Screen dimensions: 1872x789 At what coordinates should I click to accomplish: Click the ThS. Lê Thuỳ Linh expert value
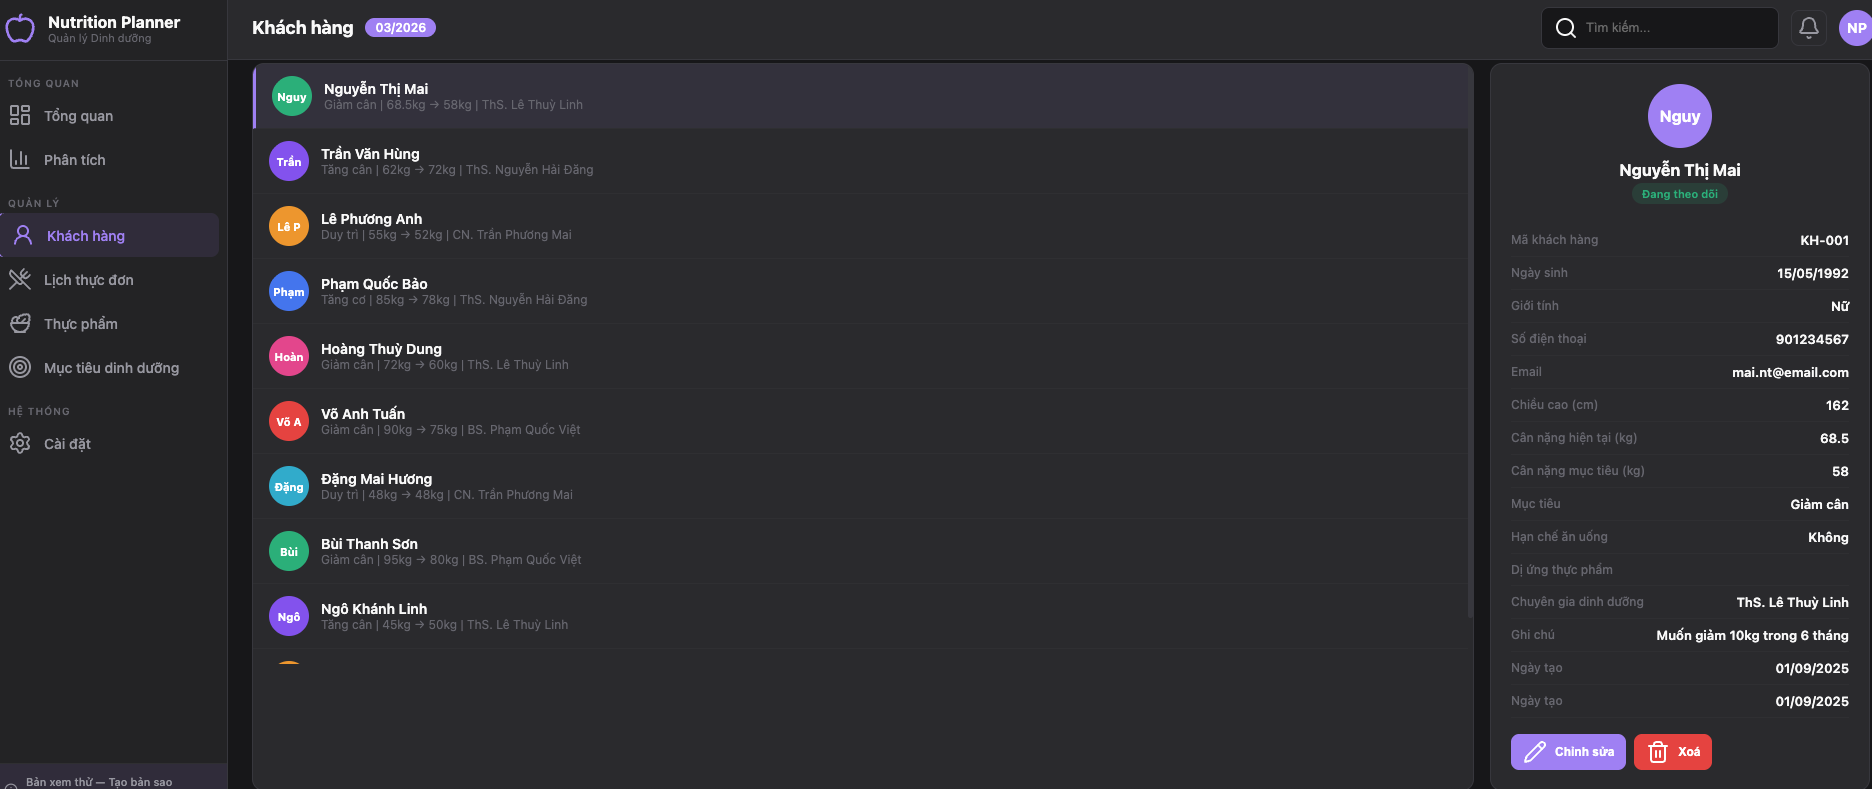pos(1792,602)
